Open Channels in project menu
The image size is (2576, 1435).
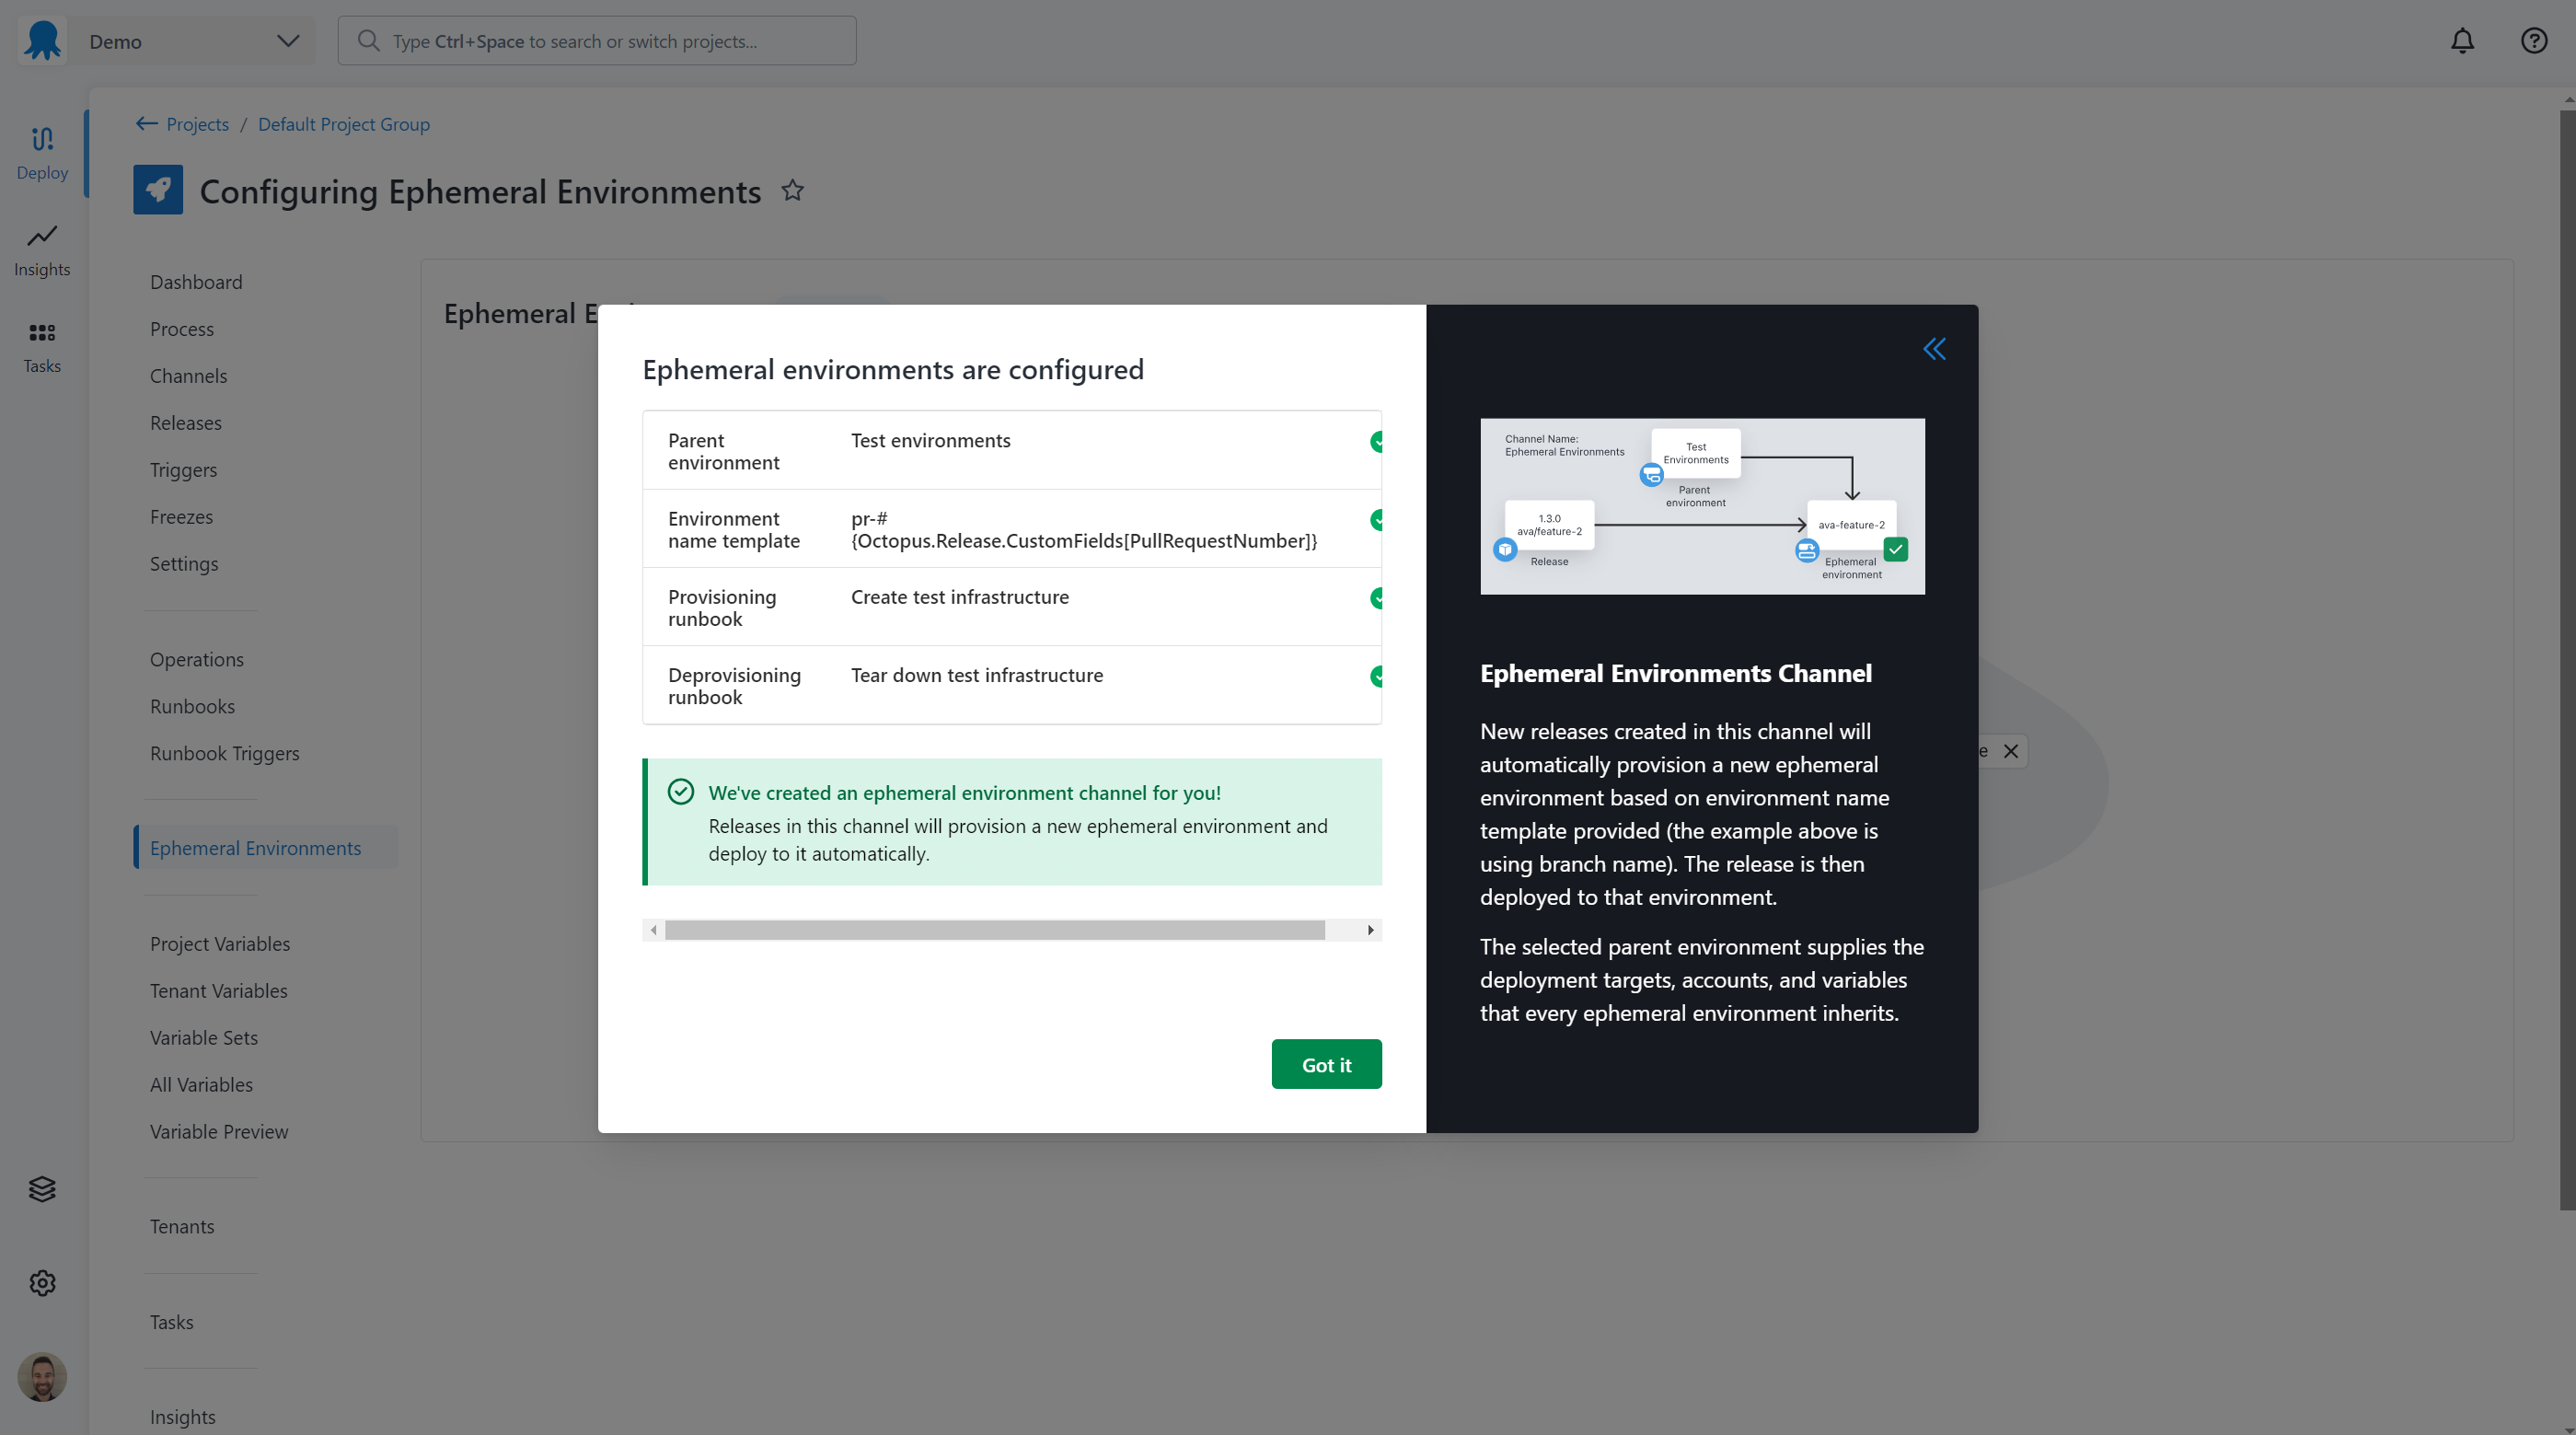(188, 376)
